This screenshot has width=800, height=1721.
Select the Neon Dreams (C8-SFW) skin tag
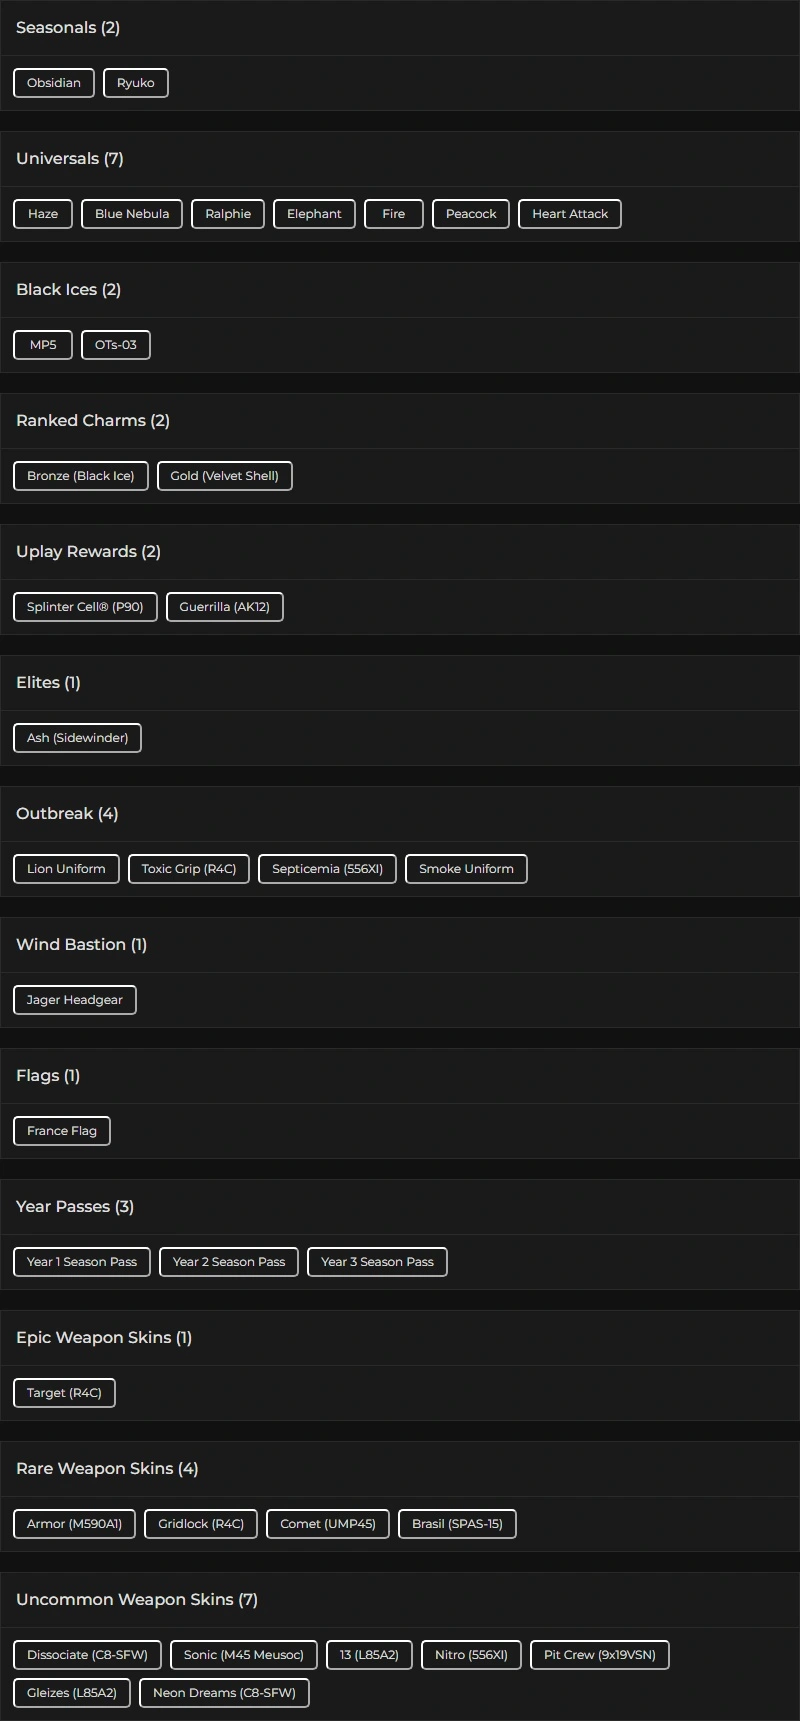pyautogui.click(x=224, y=1693)
